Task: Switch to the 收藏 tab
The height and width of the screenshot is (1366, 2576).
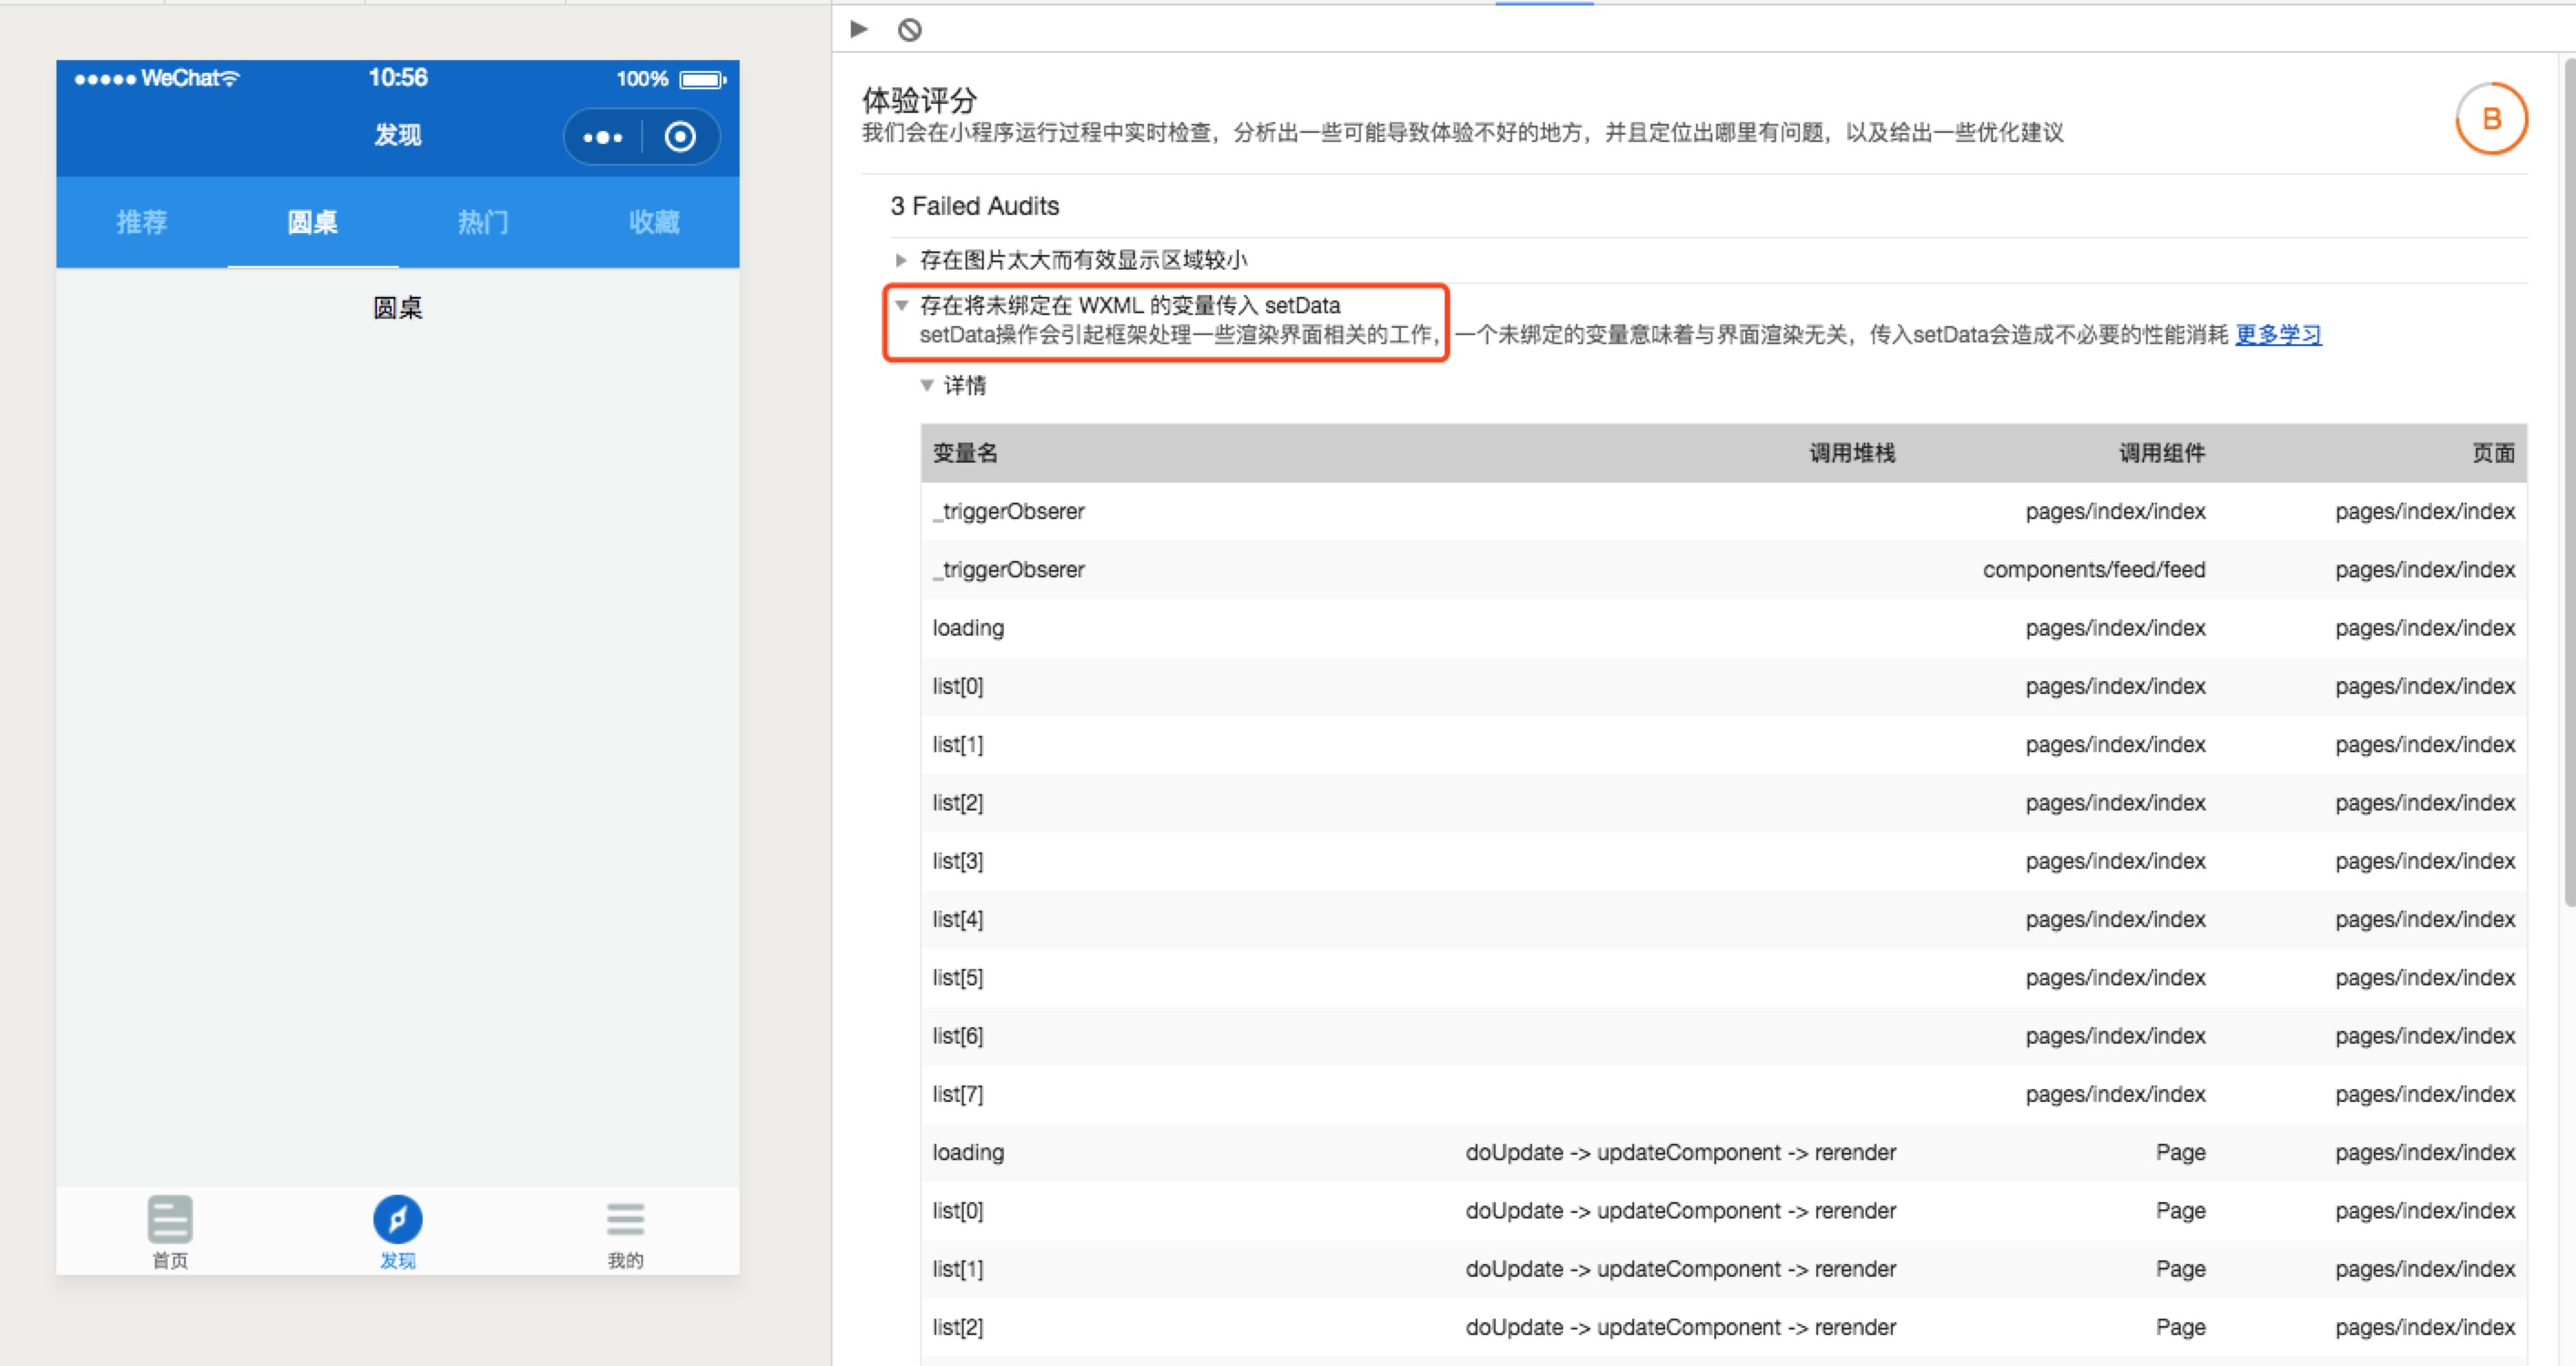Action: coord(654,222)
